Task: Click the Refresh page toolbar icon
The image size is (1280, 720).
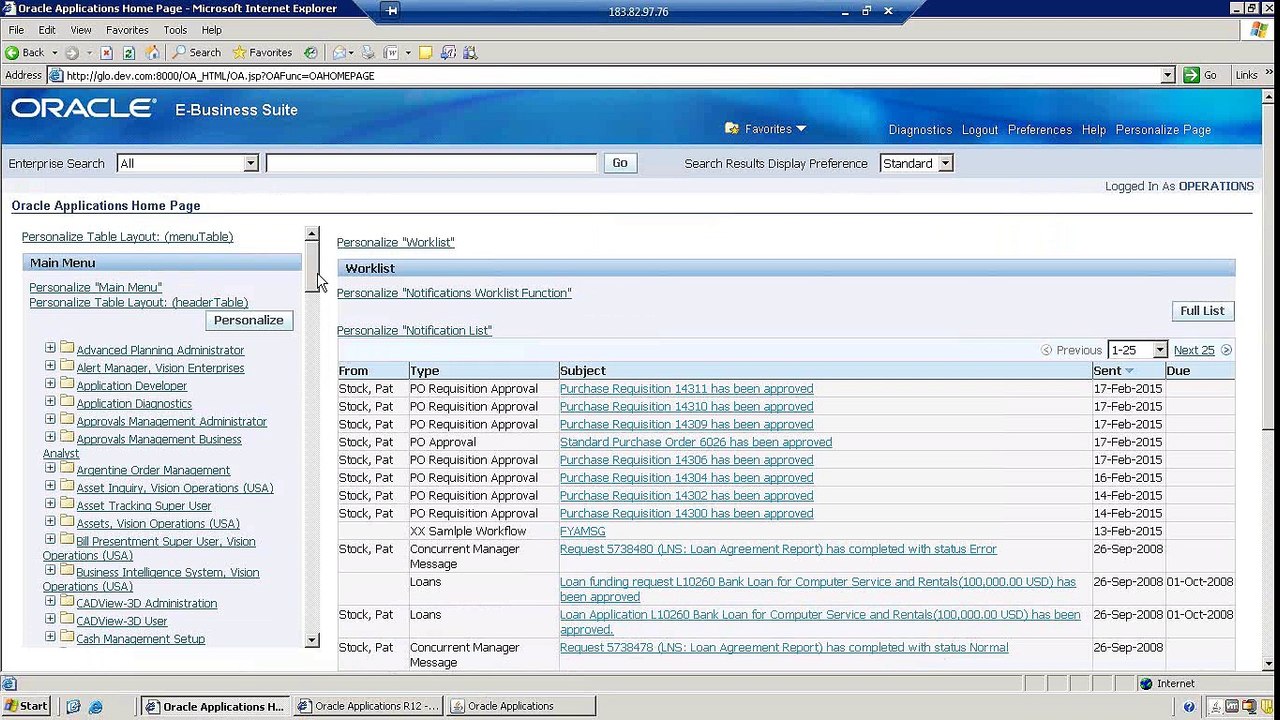Action: coord(129,52)
